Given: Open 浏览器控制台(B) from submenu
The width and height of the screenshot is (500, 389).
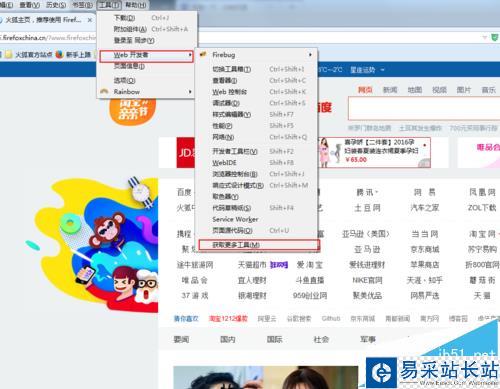Looking at the screenshot, I should tap(257, 174).
